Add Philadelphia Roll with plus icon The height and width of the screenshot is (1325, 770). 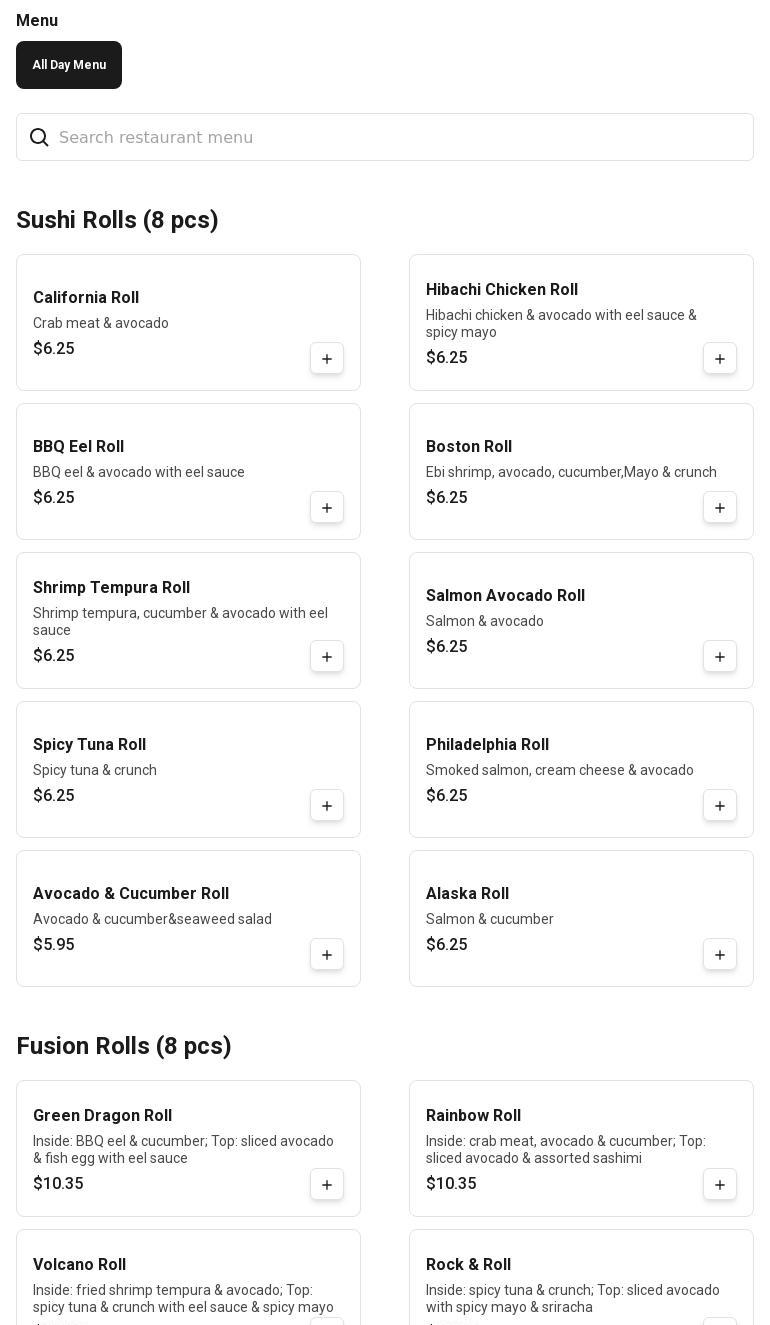coord(720,806)
